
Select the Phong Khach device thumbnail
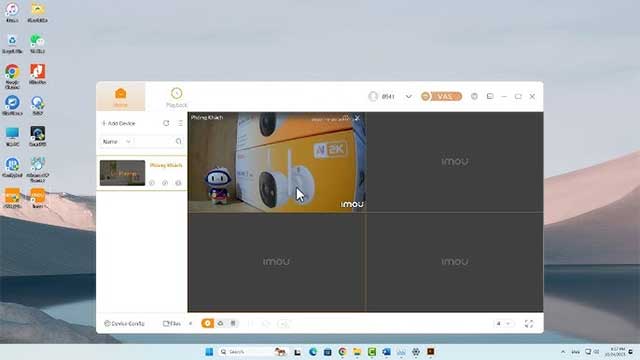pyautogui.click(x=122, y=173)
